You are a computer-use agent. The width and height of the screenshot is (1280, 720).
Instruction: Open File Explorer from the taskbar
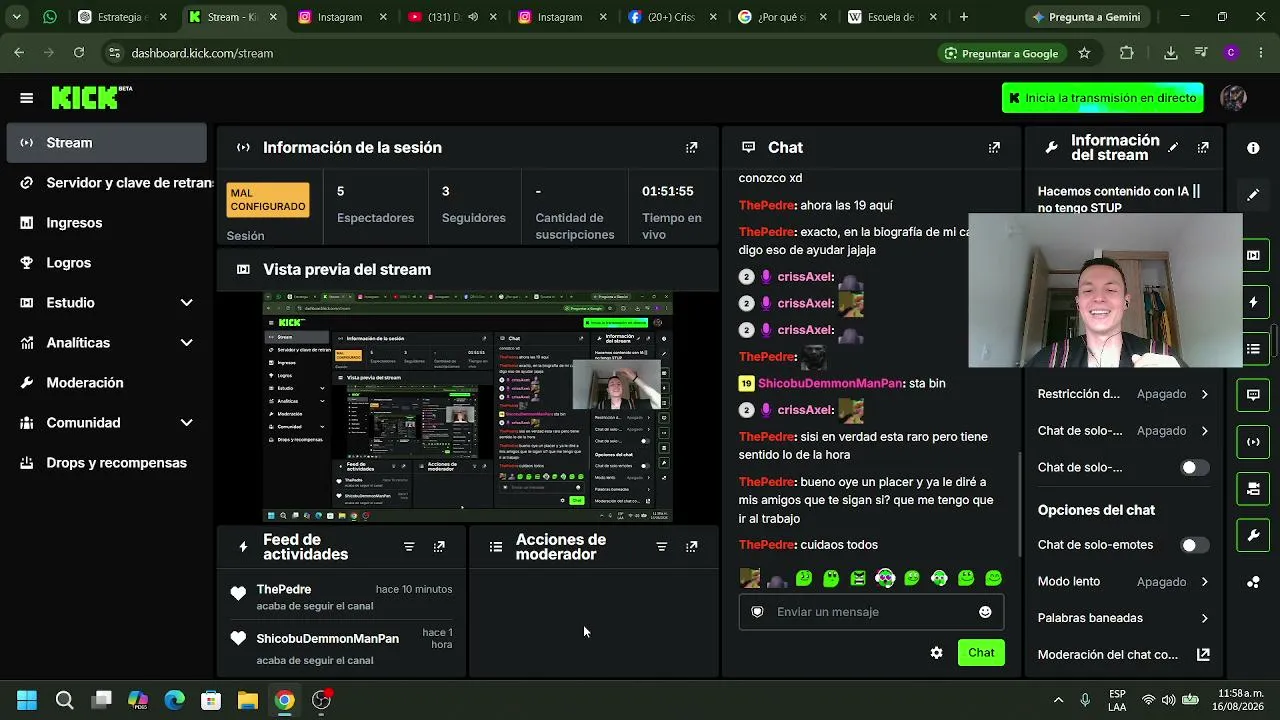pyautogui.click(x=248, y=700)
